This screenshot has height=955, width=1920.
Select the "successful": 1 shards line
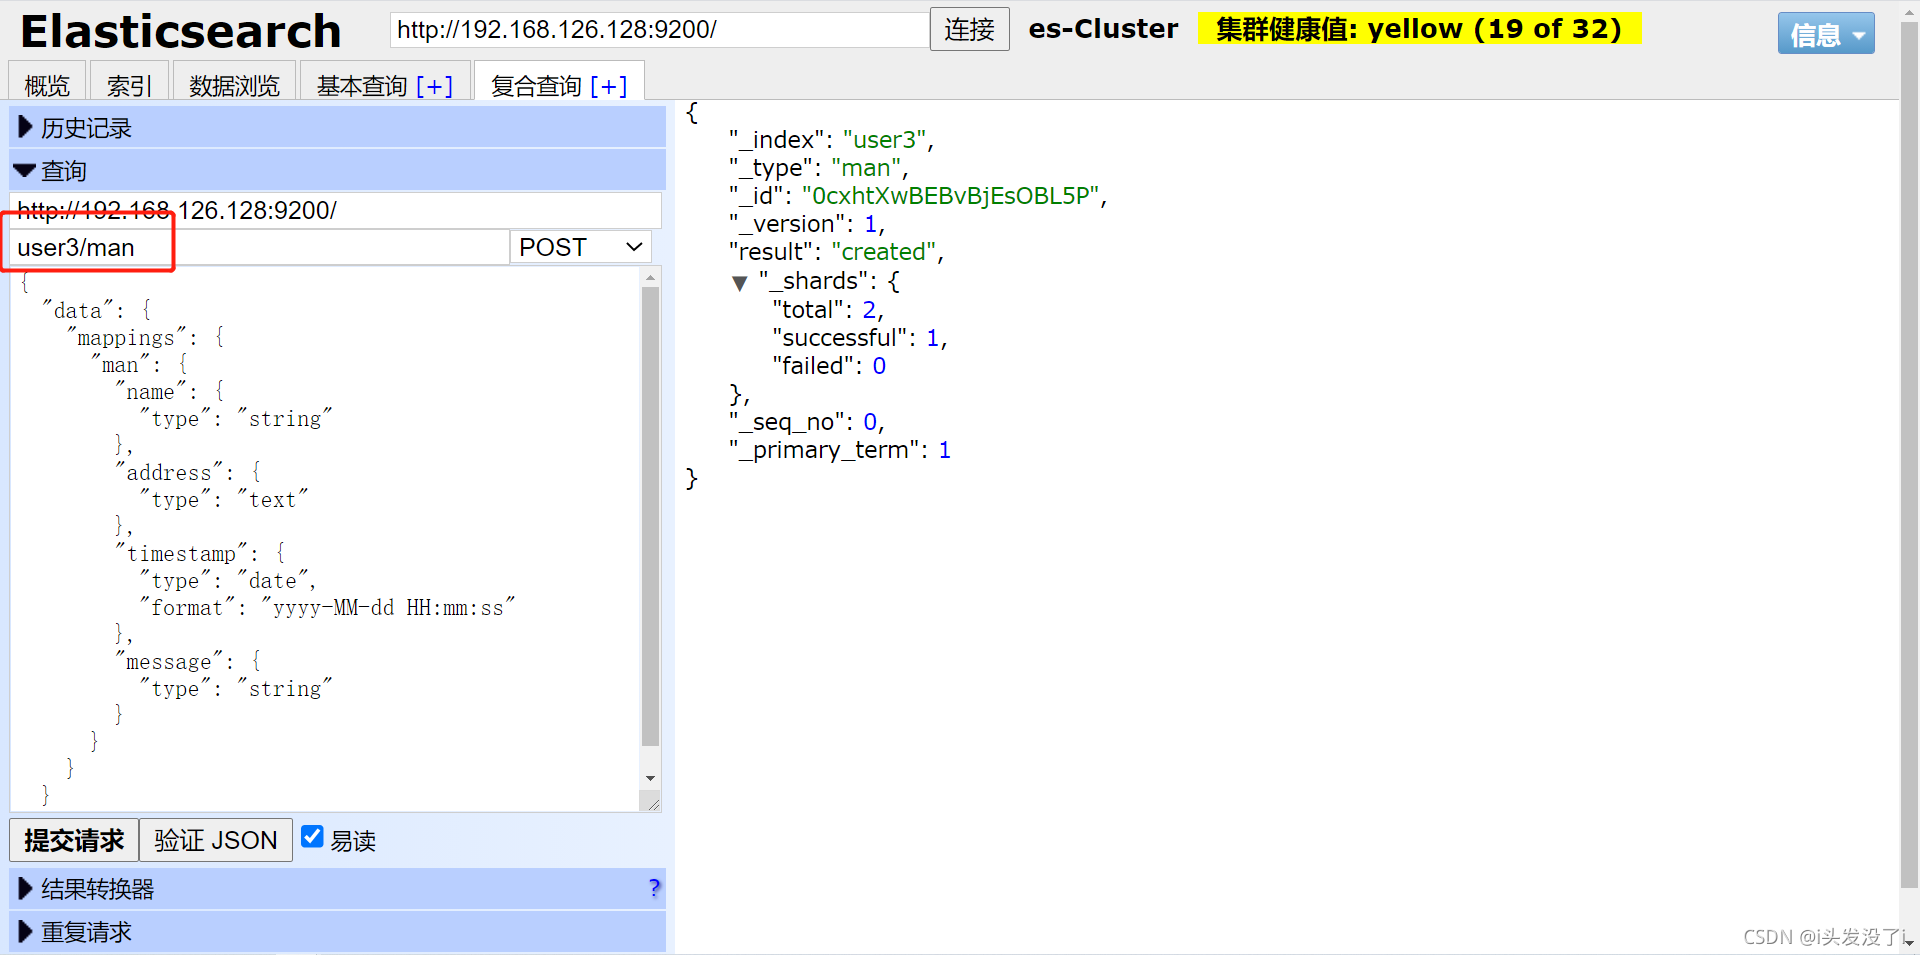tap(860, 338)
